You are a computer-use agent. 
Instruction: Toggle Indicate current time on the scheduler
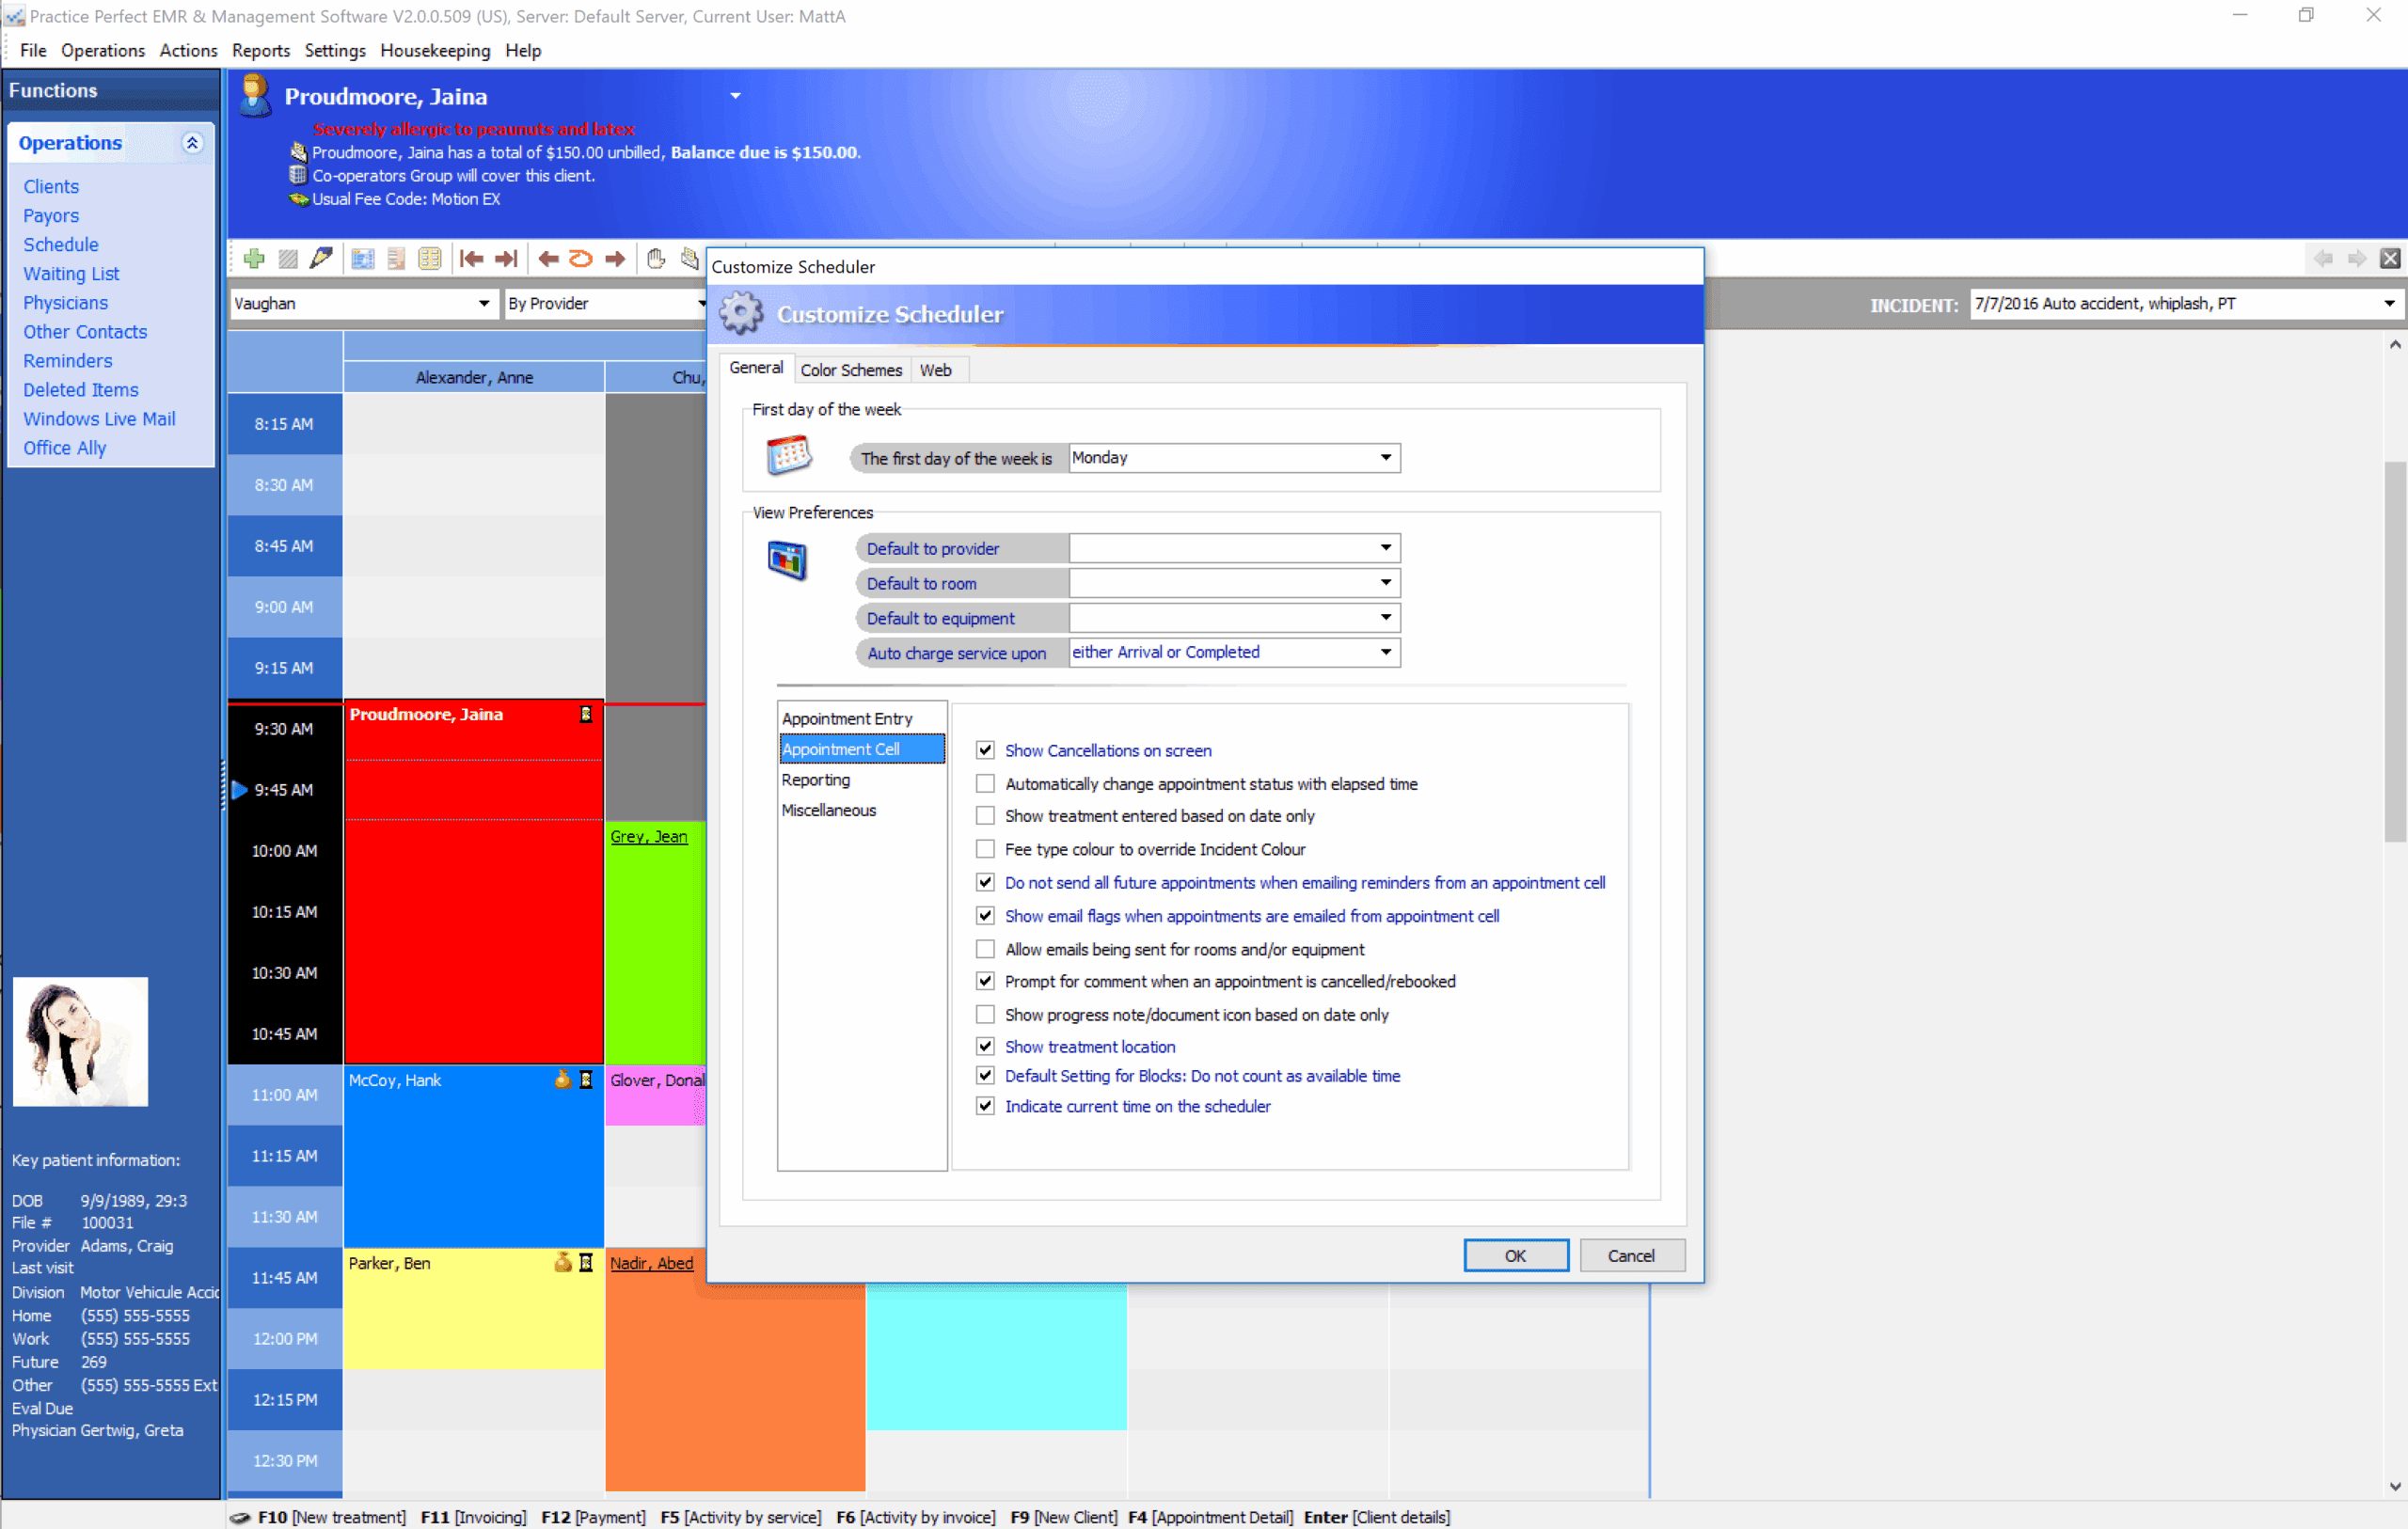985,1106
